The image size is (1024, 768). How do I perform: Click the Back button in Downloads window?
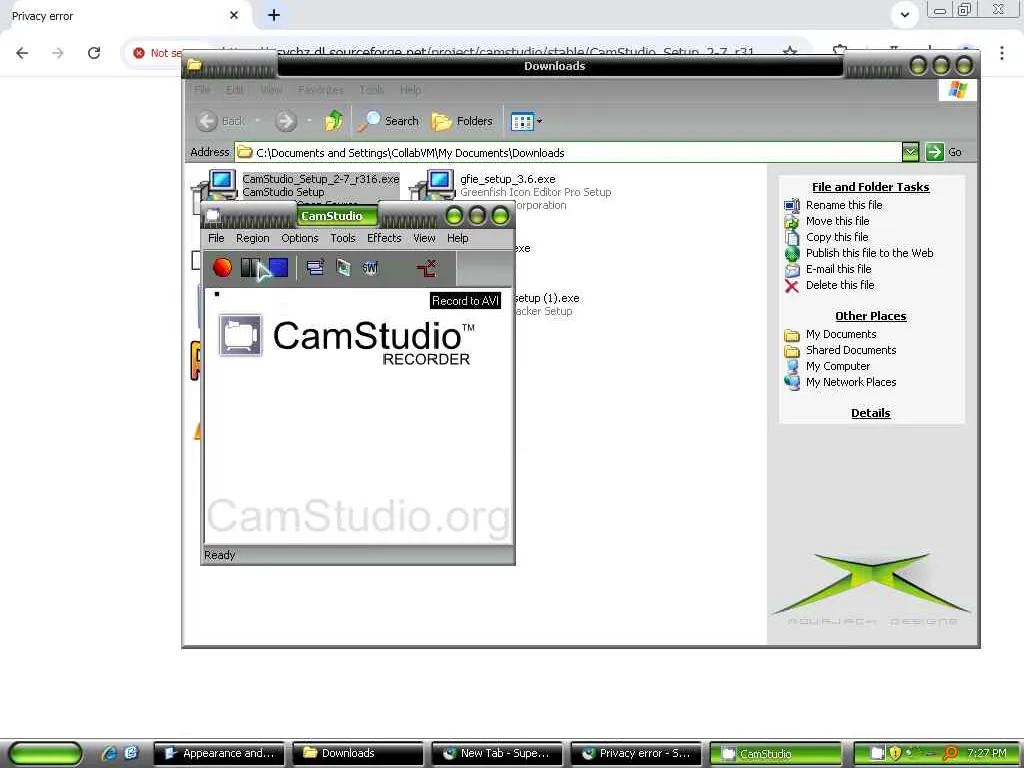coord(221,121)
